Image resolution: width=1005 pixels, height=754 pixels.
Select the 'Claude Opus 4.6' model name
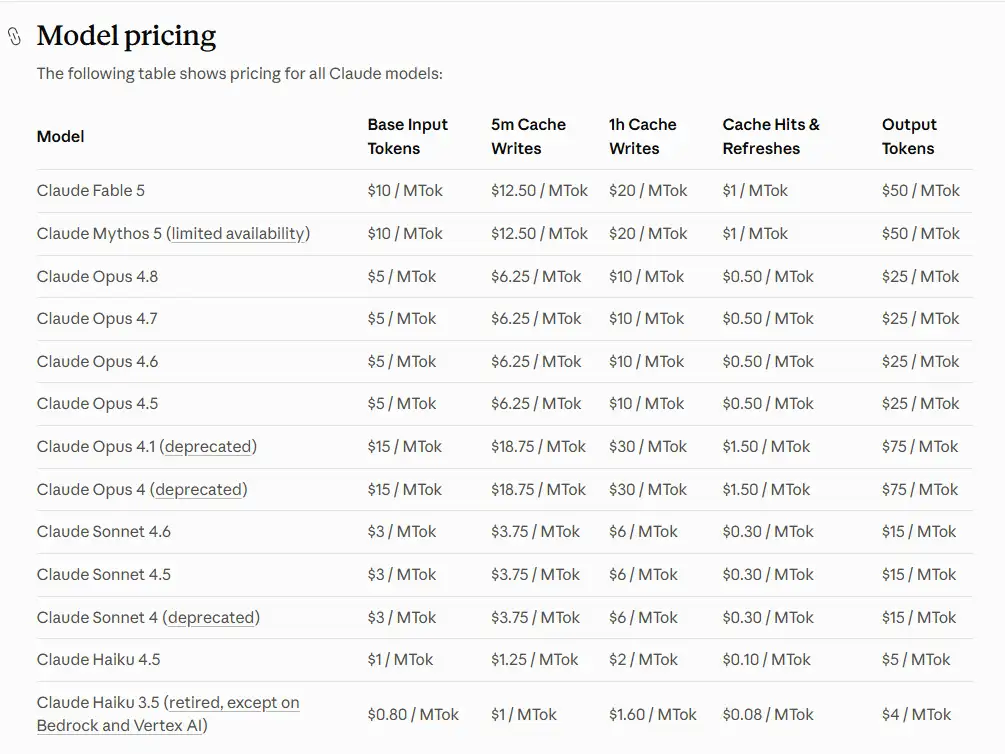[x=97, y=362]
